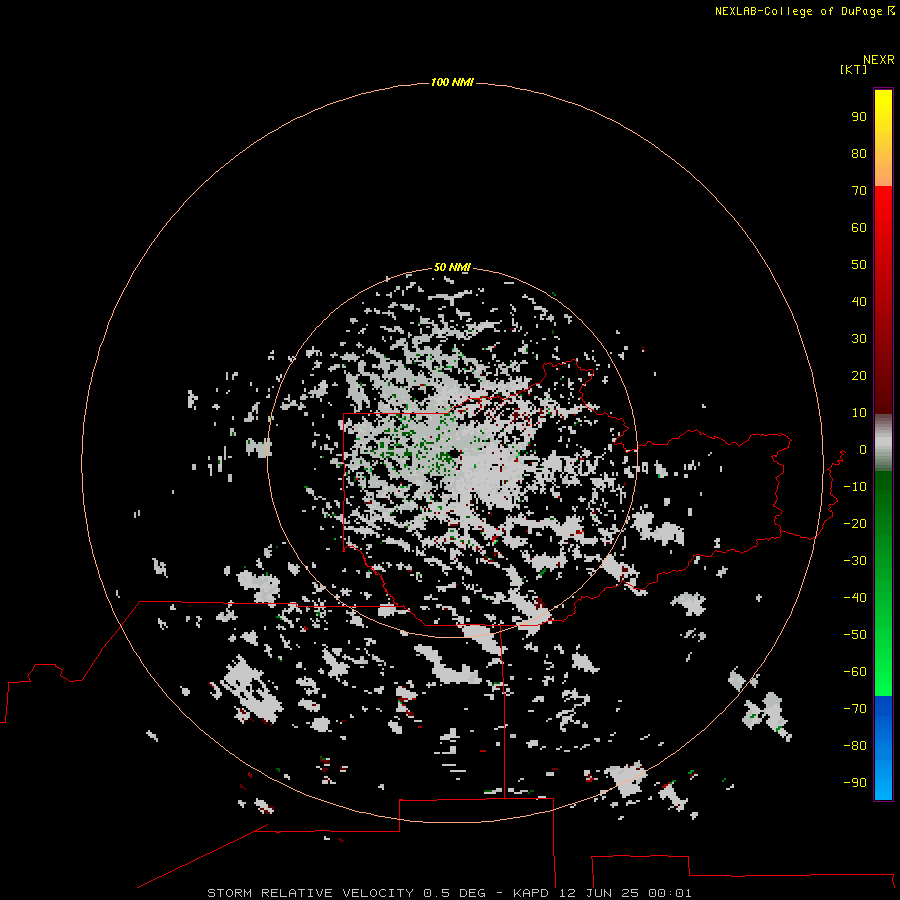The image size is (900, 900).
Task: Click the 00:01 time stamp
Action: 670,893
